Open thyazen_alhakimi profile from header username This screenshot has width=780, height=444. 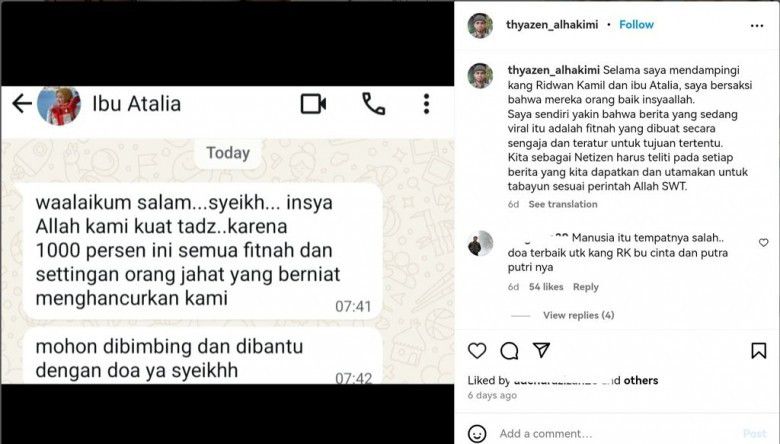coord(552,24)
